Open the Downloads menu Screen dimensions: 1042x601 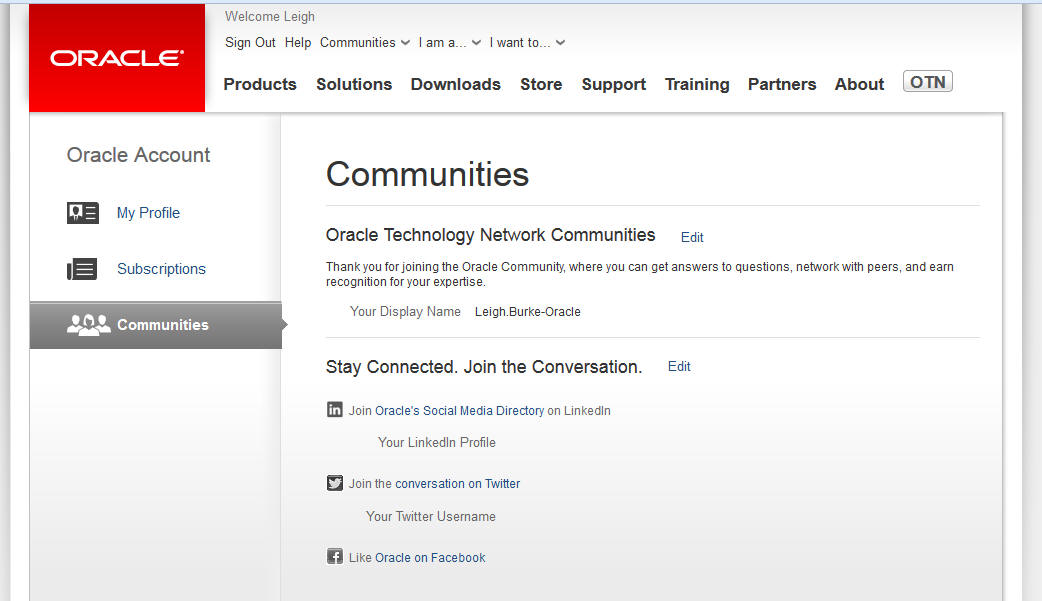[456, 84]
